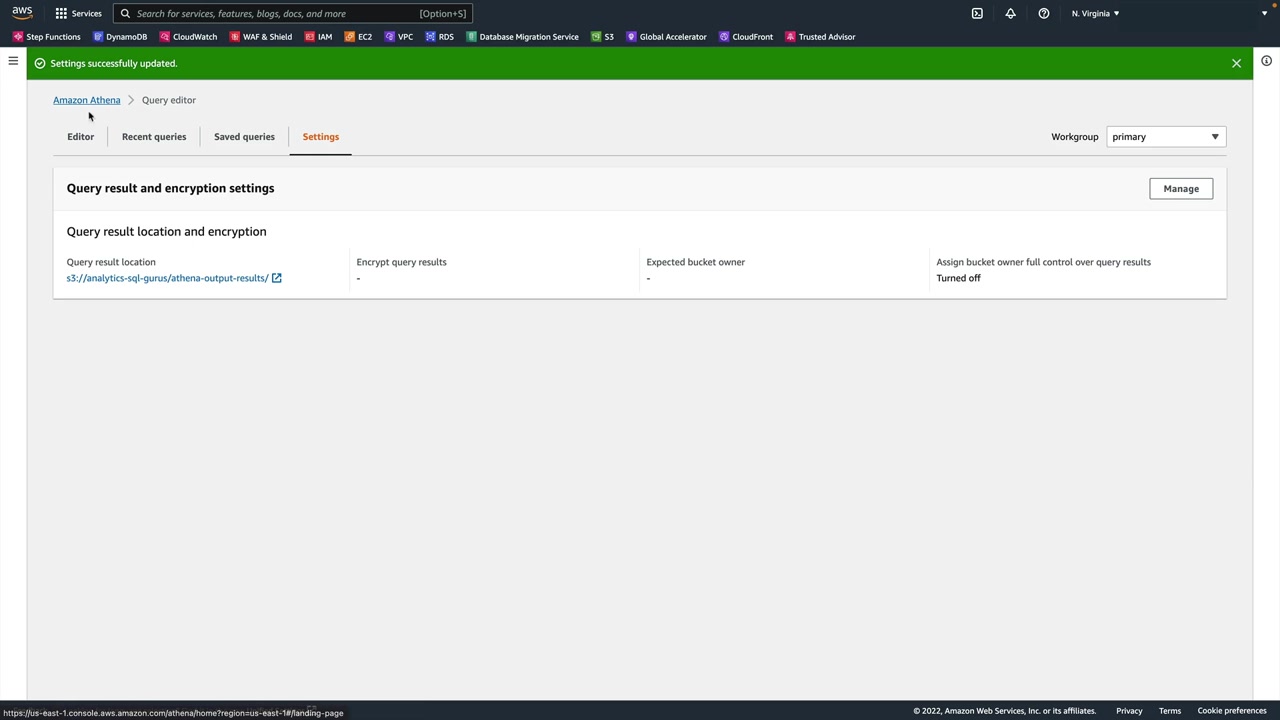Launch CloudShell from the top bar

(977, 13)
